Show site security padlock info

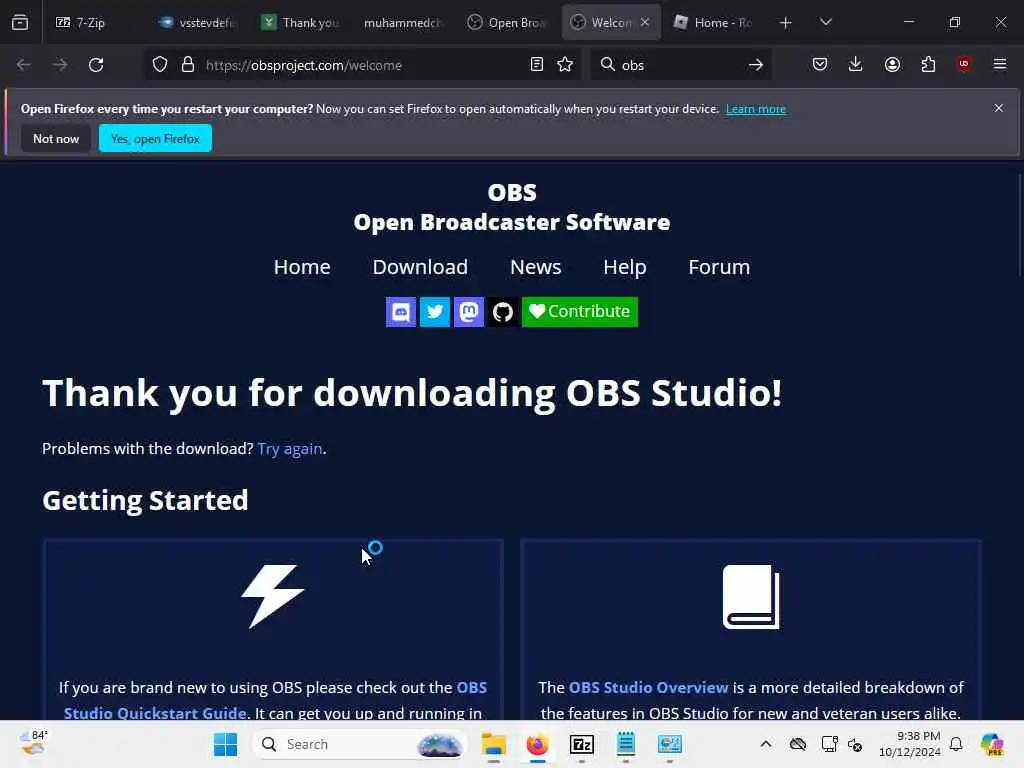(x=188, y=65)
